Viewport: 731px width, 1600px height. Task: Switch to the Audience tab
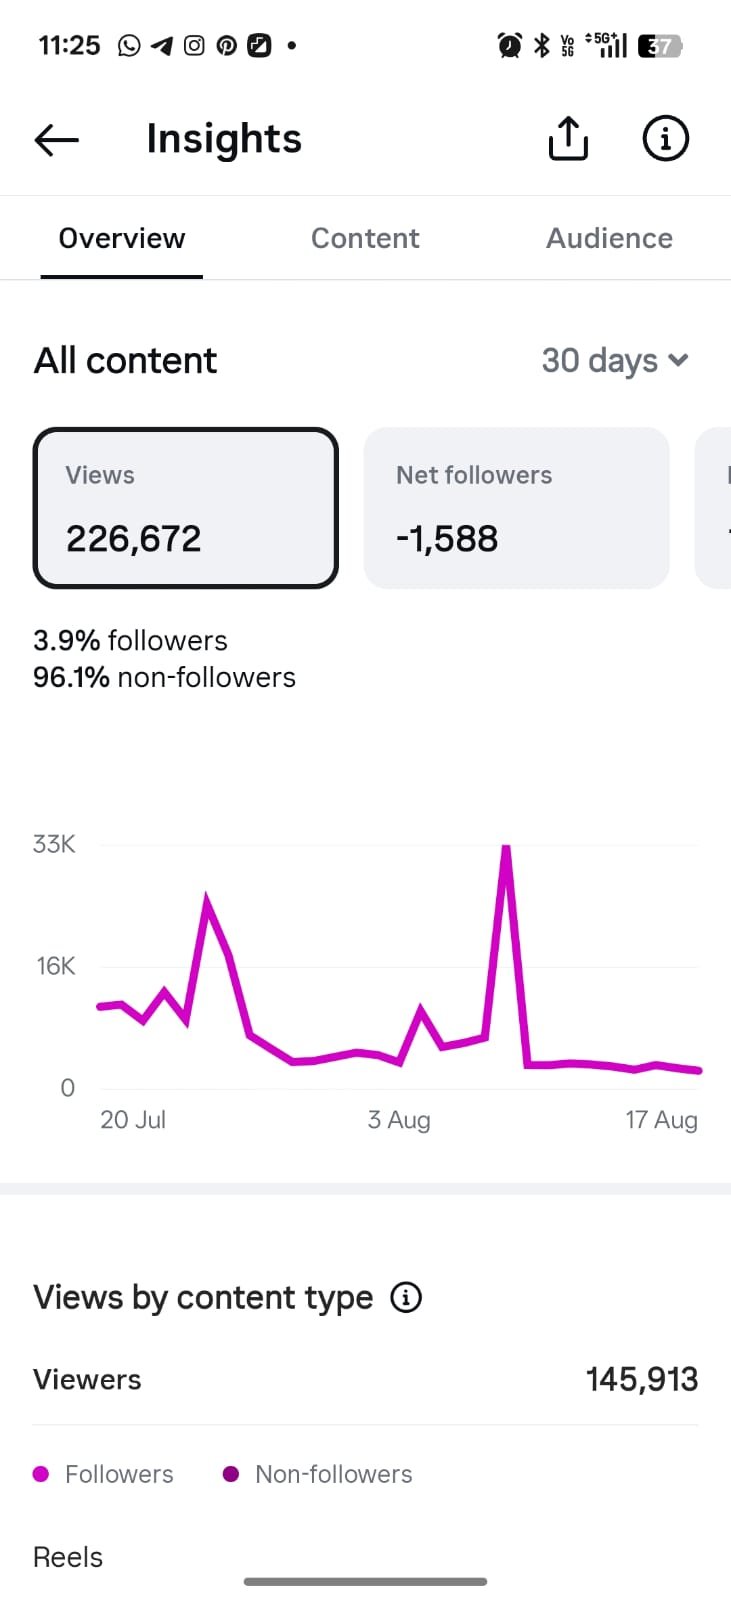(x=609, y=238)
